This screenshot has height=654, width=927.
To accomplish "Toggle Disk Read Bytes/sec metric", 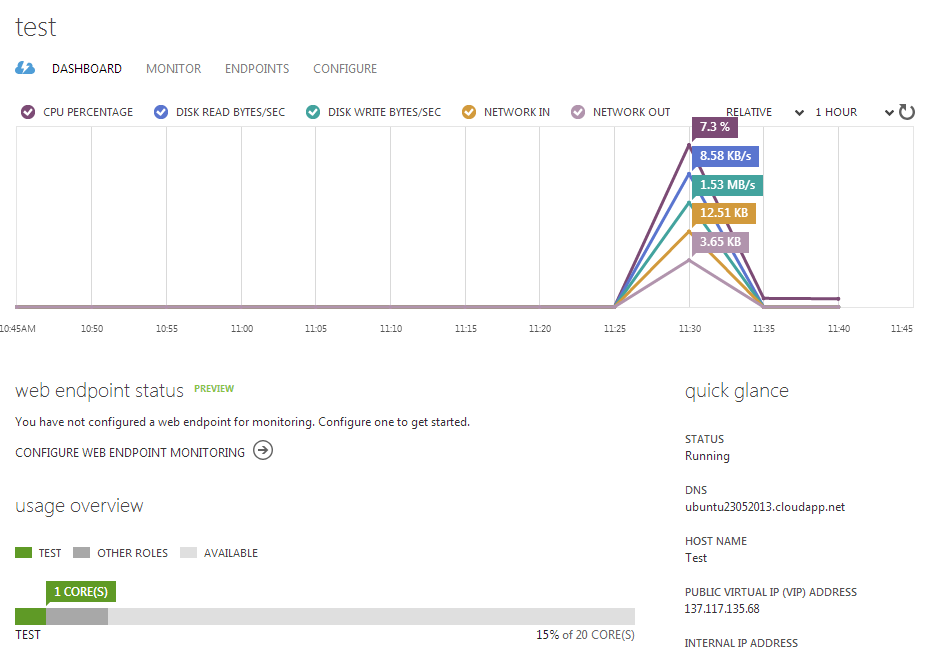I will [x=161, y=112].
